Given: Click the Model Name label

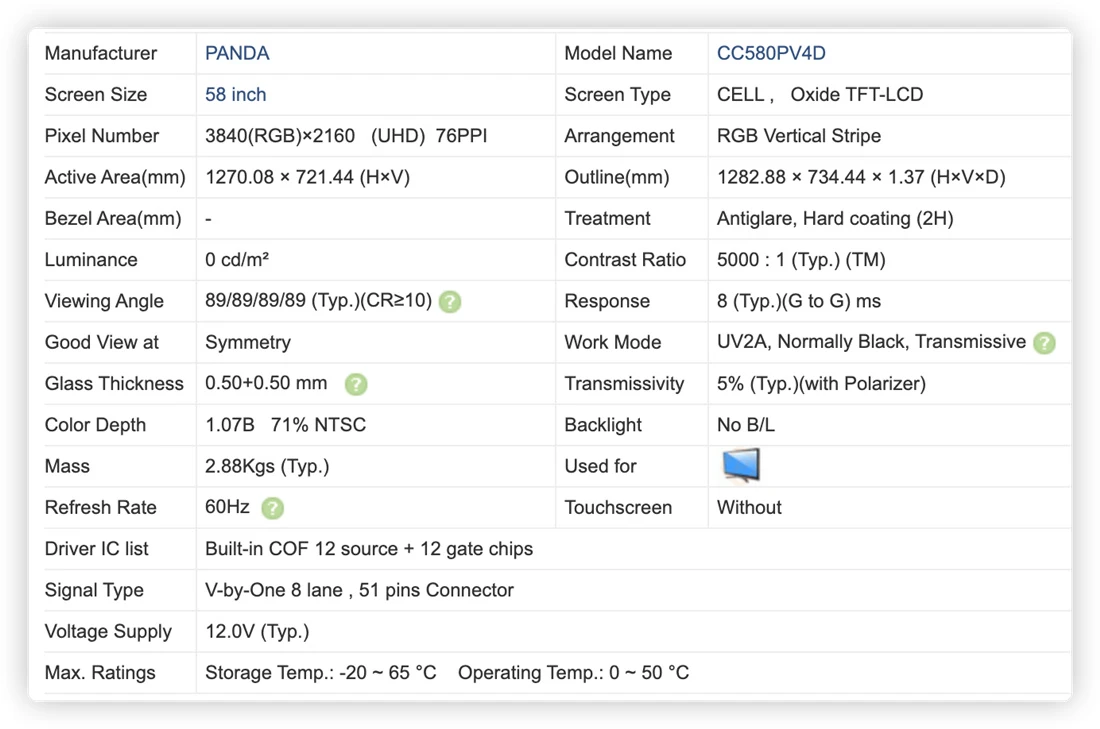Looking at the screenshot, I should point(618,53).
